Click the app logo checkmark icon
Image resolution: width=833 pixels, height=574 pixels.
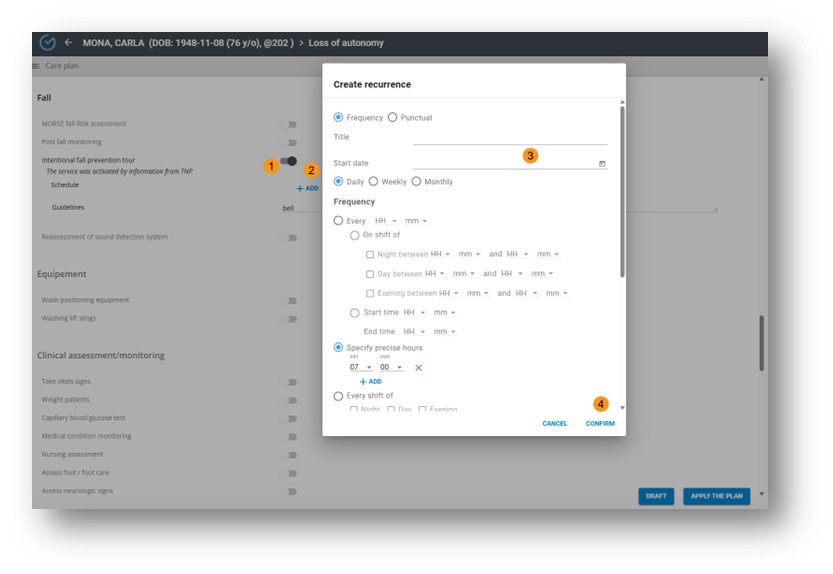[x=47, y=43]
